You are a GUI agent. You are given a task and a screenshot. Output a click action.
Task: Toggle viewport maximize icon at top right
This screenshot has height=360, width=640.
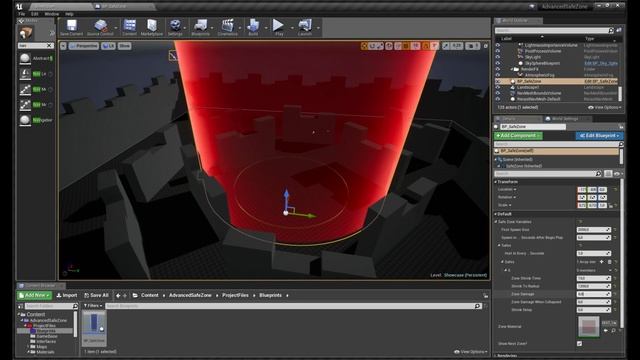(485, 46)
